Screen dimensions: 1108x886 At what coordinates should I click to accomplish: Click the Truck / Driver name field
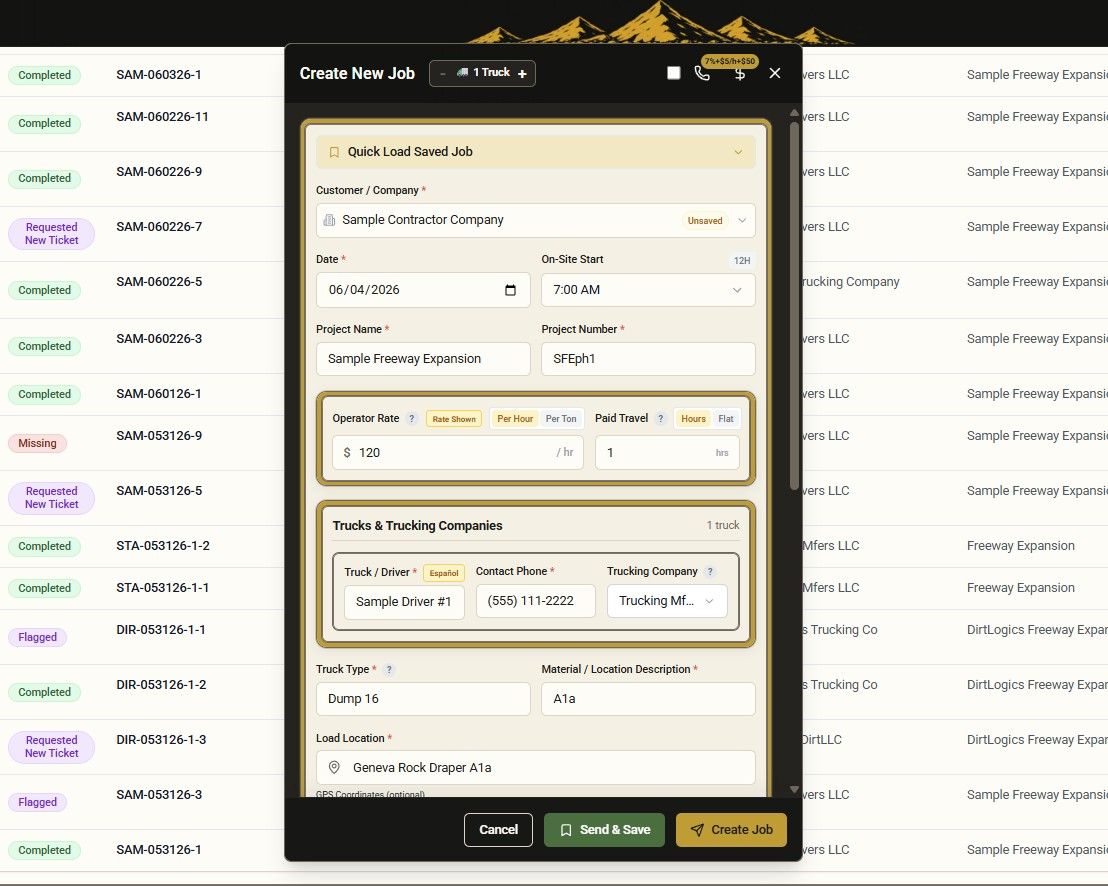404,602
